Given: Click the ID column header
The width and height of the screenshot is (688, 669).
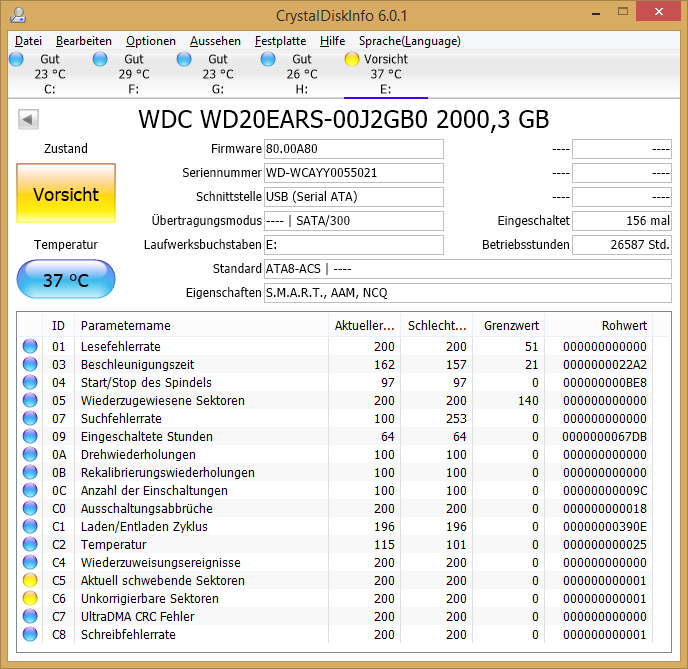Looking at the screenshot, I should [58, 326].
